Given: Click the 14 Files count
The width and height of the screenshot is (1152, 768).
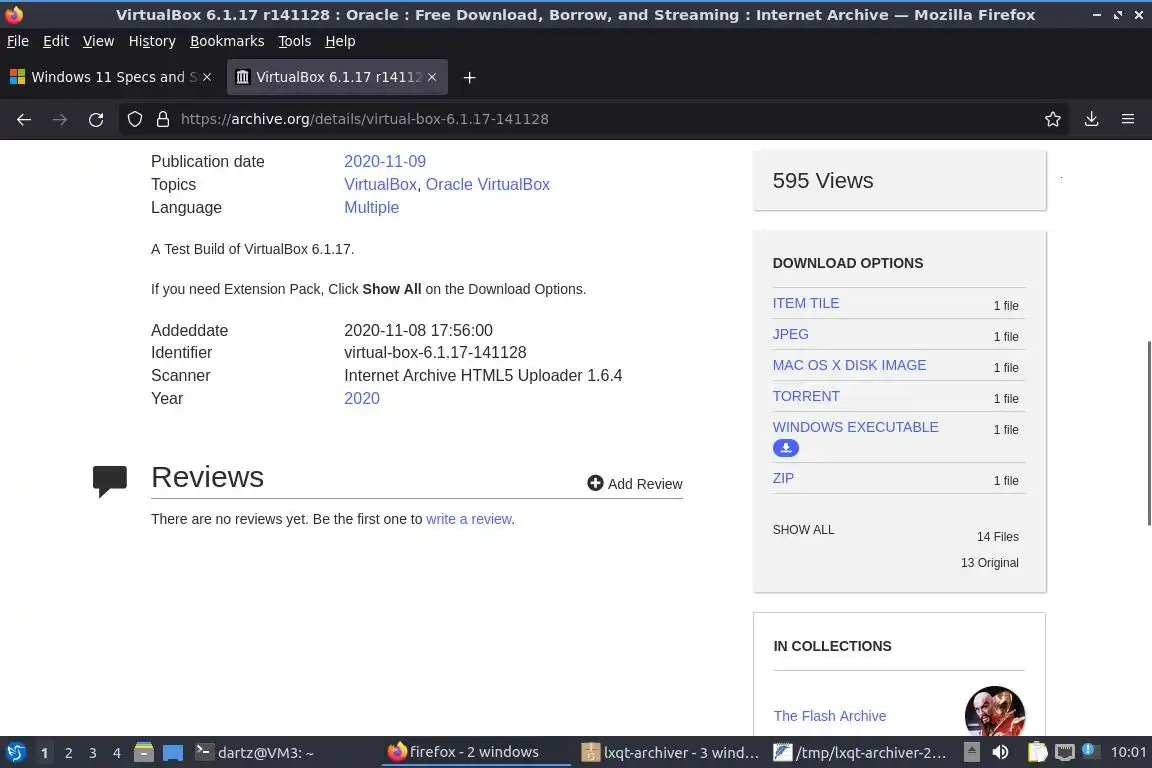Looking at the screenshot, I should pos(998,536).
